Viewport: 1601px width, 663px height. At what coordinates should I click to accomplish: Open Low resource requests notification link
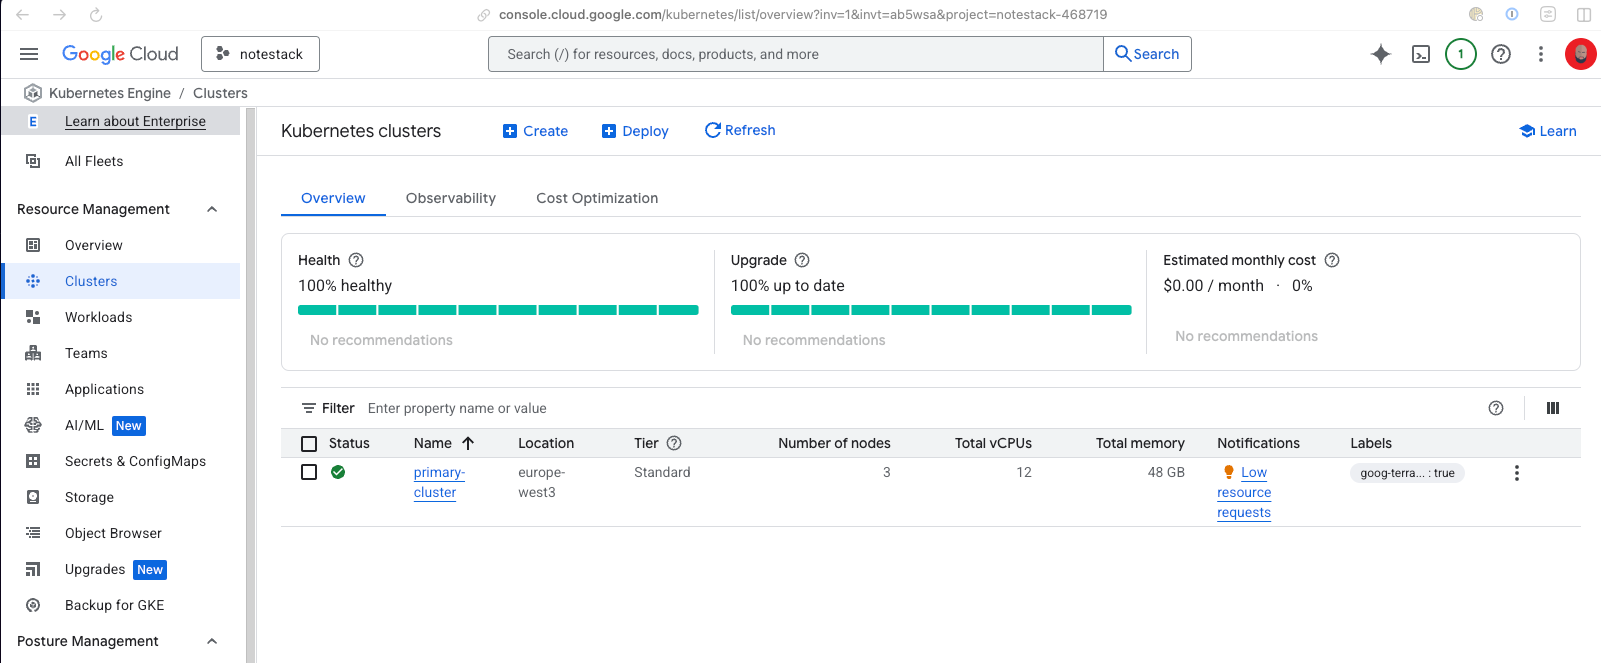1244,492
